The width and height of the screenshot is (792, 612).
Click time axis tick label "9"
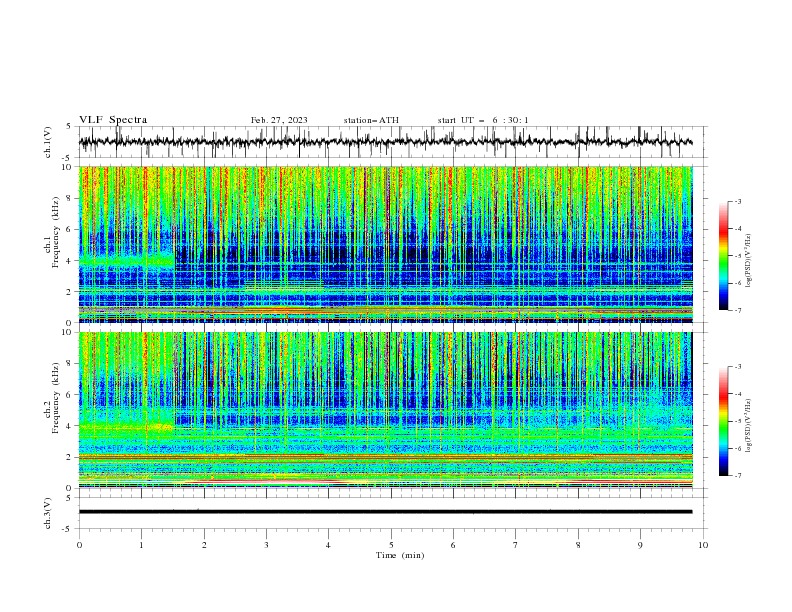[640, 545]
